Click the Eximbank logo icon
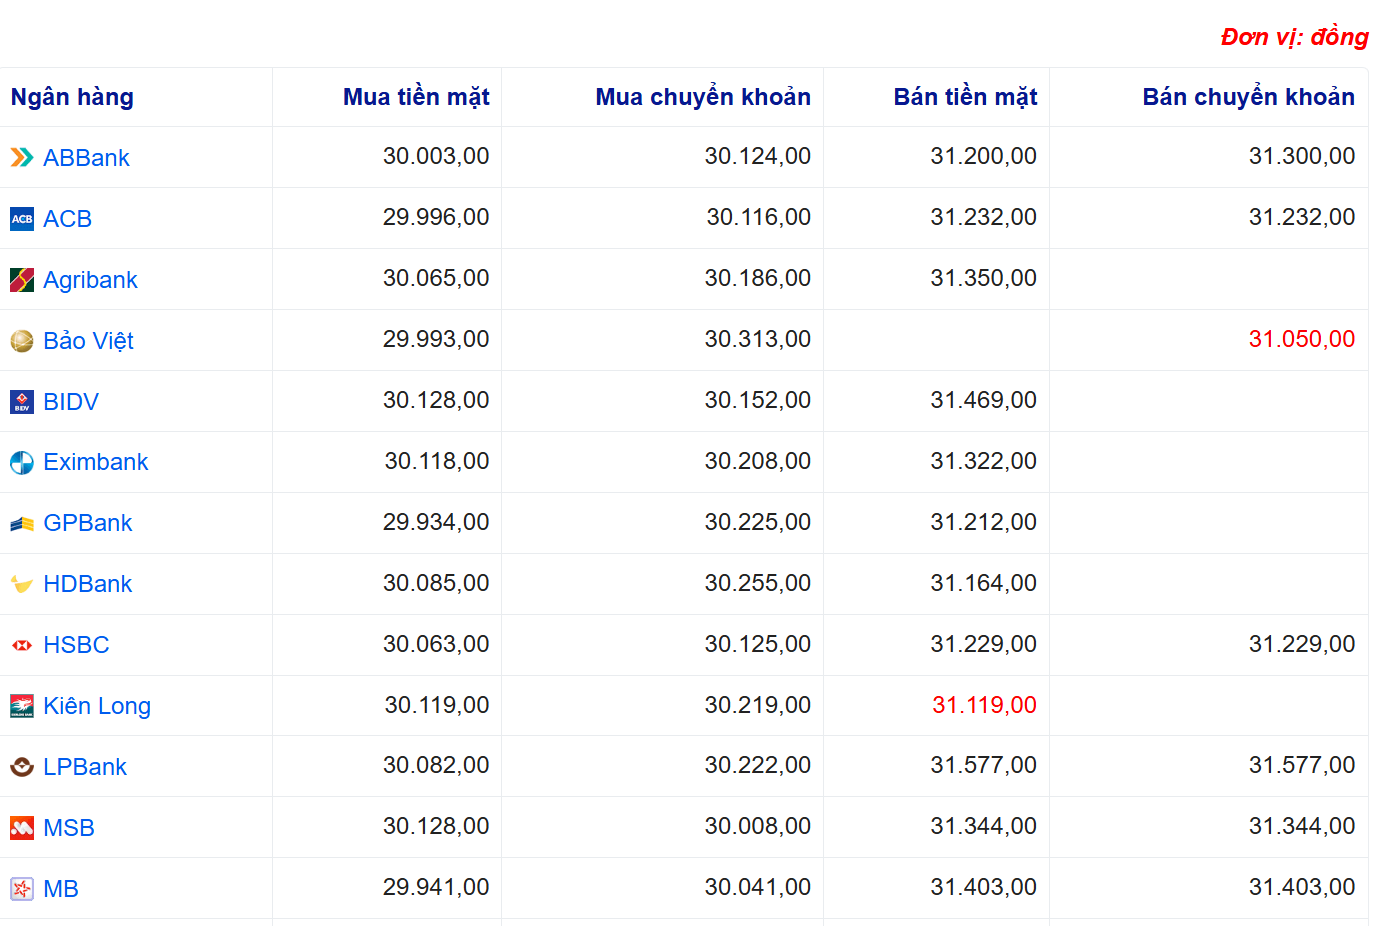Image resolution: width=1377 pixels, height=926 pixels. (x=22, y=462)
